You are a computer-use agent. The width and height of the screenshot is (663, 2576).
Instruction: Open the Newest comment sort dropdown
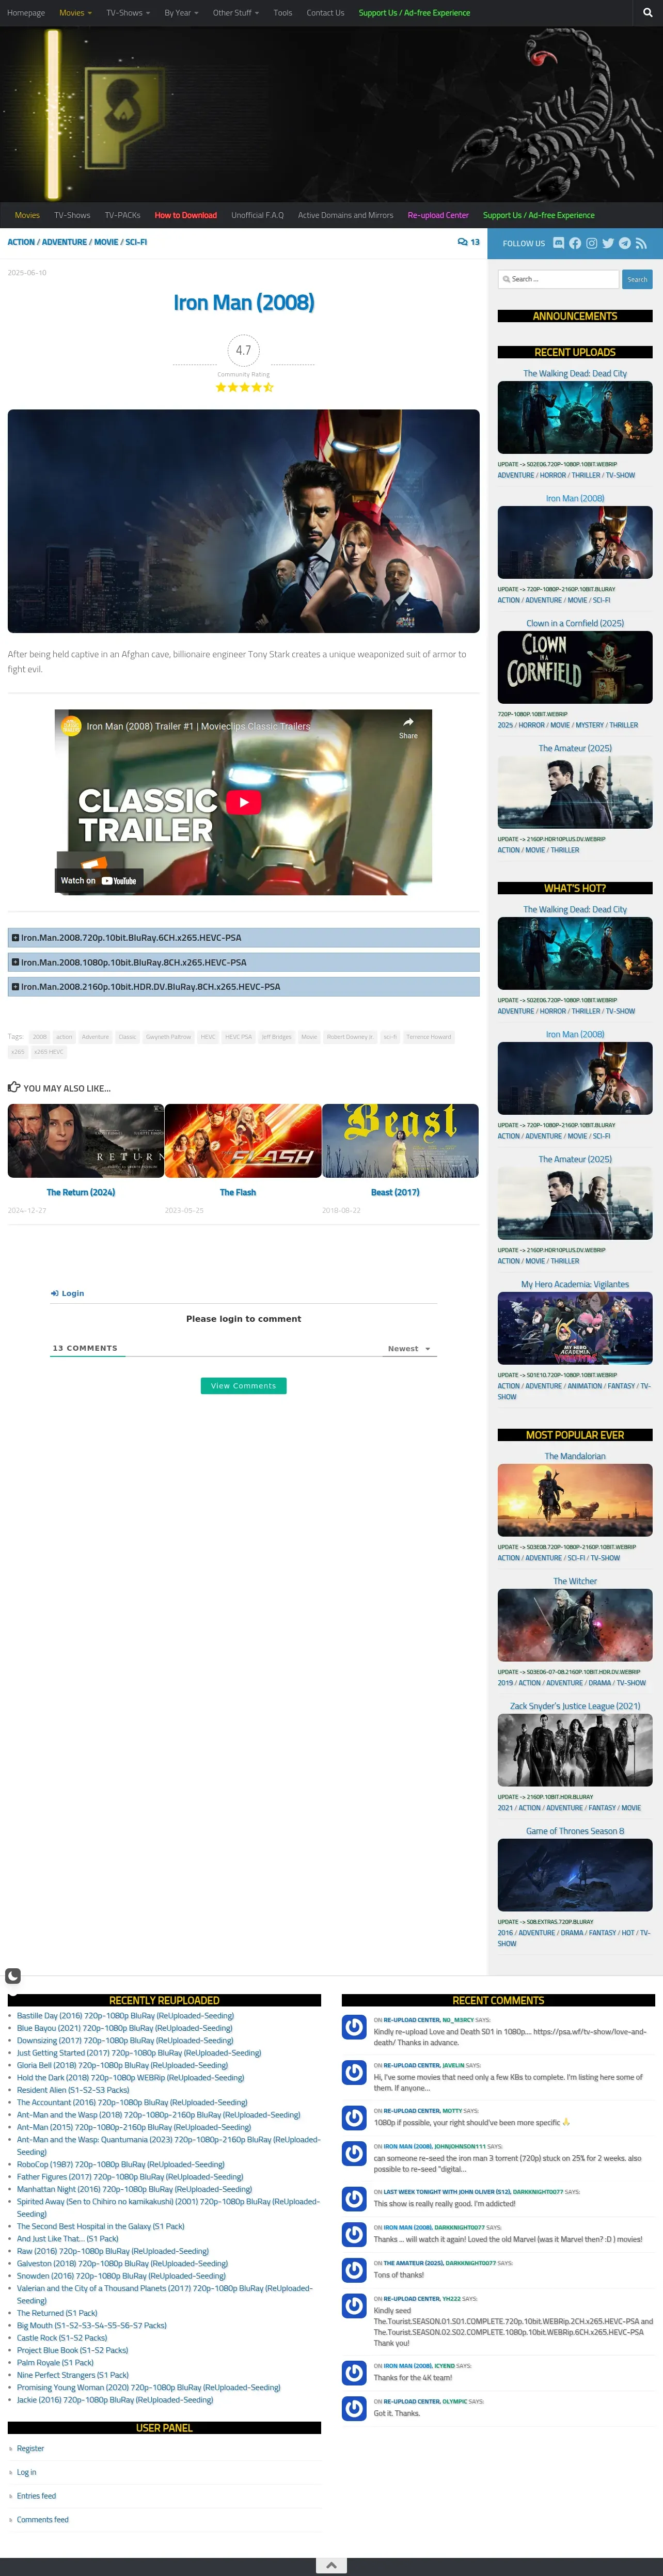[x=410, y=1349]
